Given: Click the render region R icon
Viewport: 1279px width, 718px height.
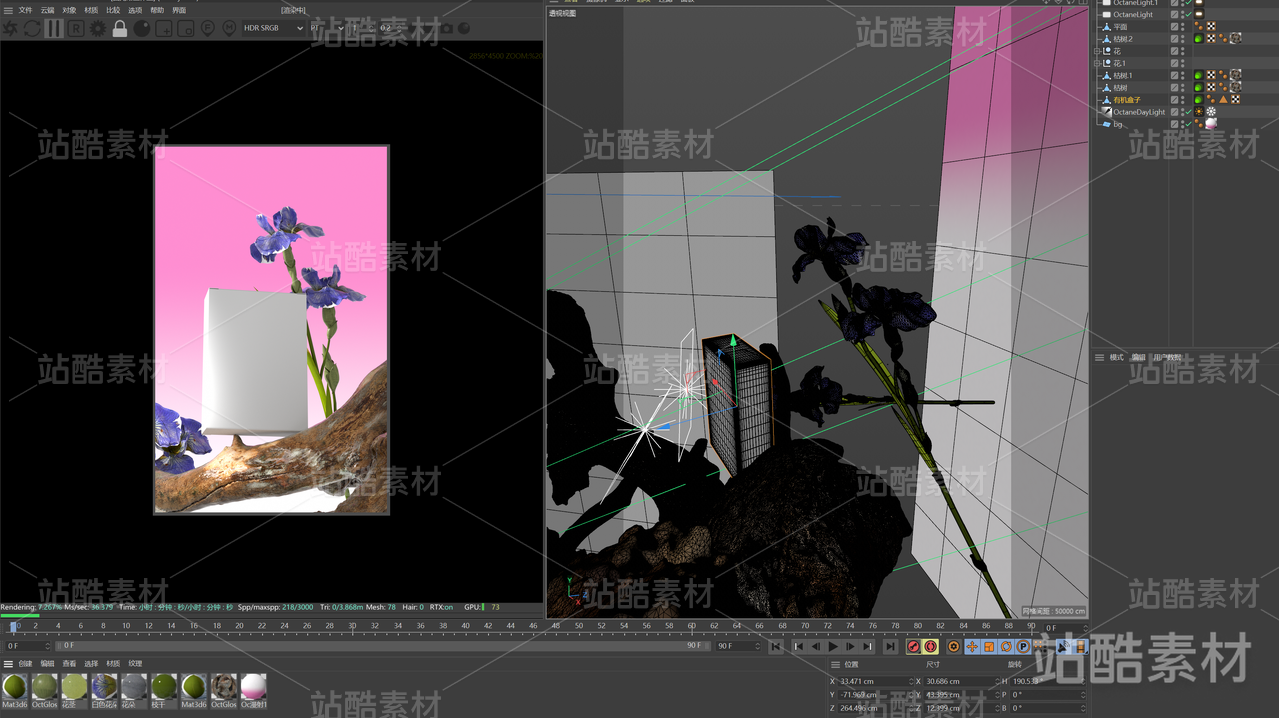Looking at the screenshot, I should (76, 29).
